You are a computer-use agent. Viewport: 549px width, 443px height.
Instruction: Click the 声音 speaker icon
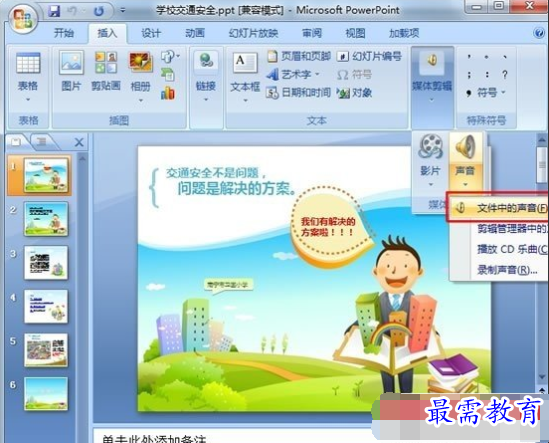[x=465, y=147]
